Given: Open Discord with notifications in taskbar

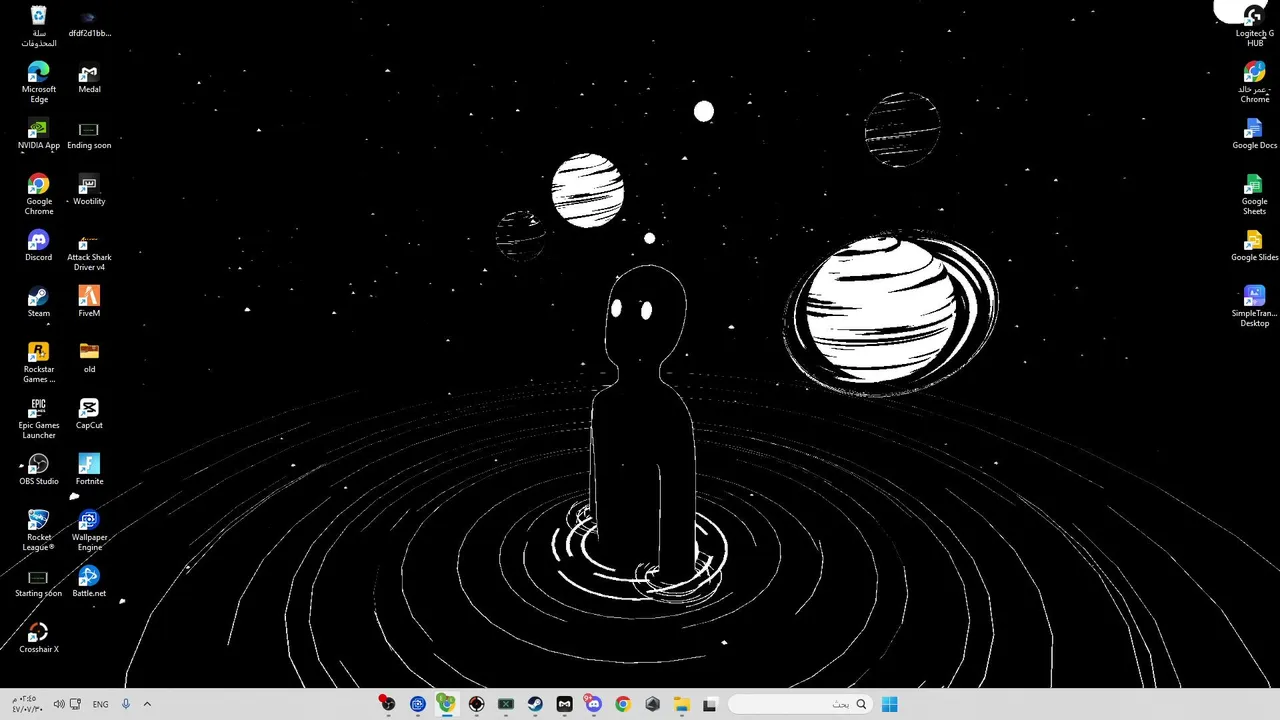Looking at the screenshot, I should tap(594, 704).
